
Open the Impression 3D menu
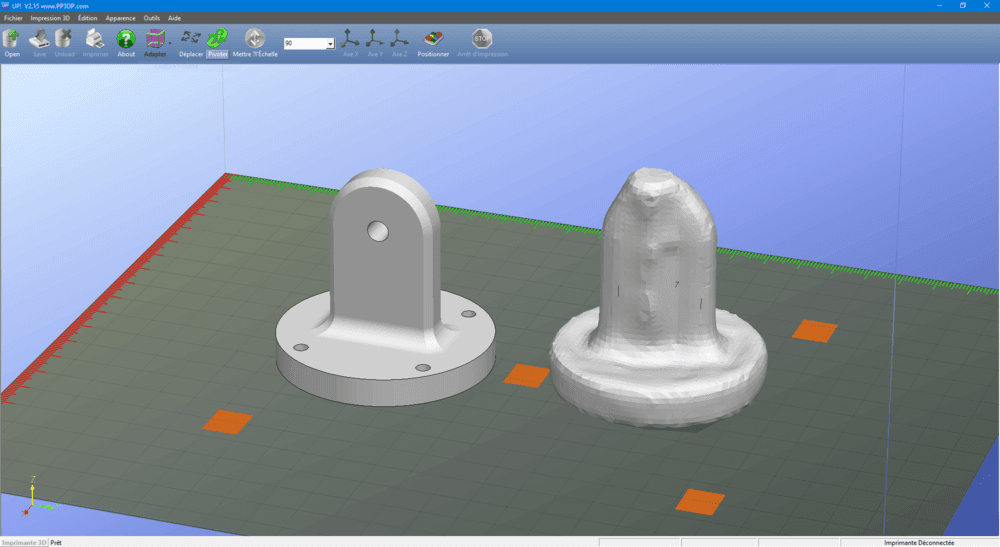(x=50, y=18)
